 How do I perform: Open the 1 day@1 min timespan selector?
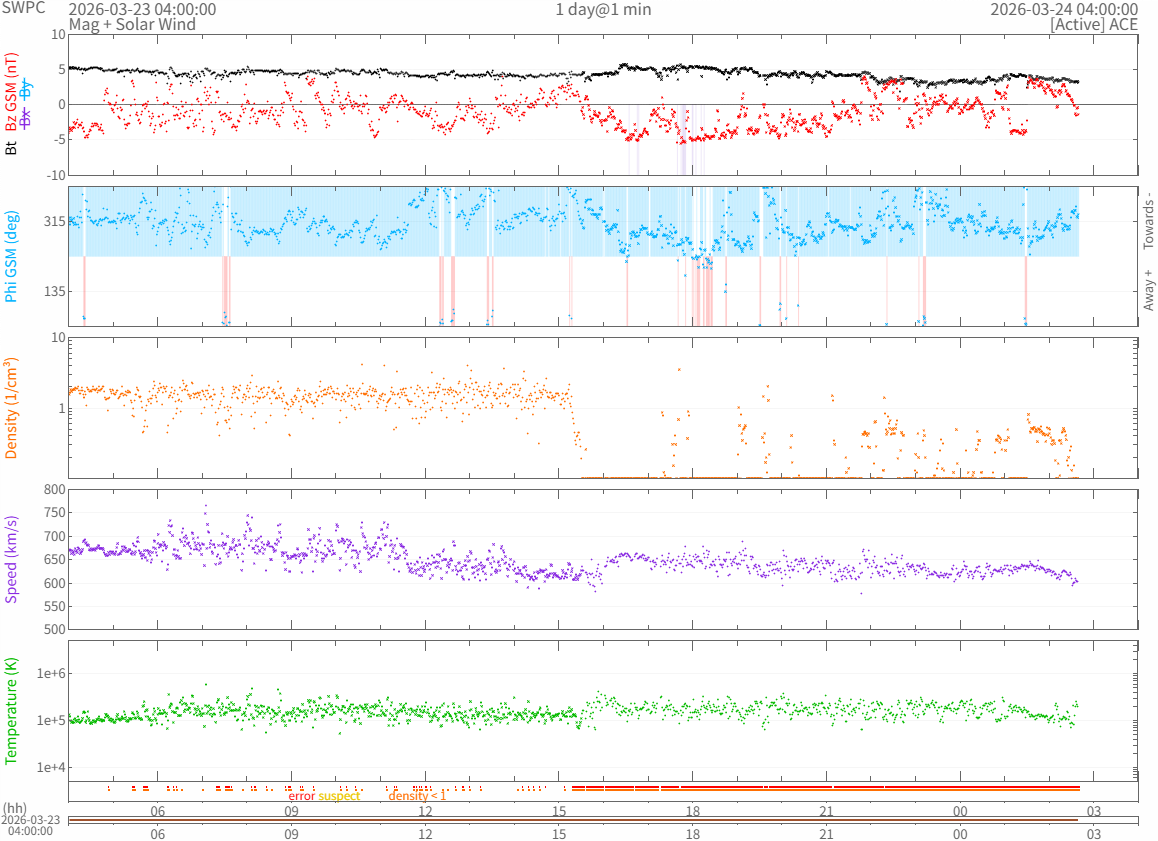pyautogui.click(x=603, y=9)
